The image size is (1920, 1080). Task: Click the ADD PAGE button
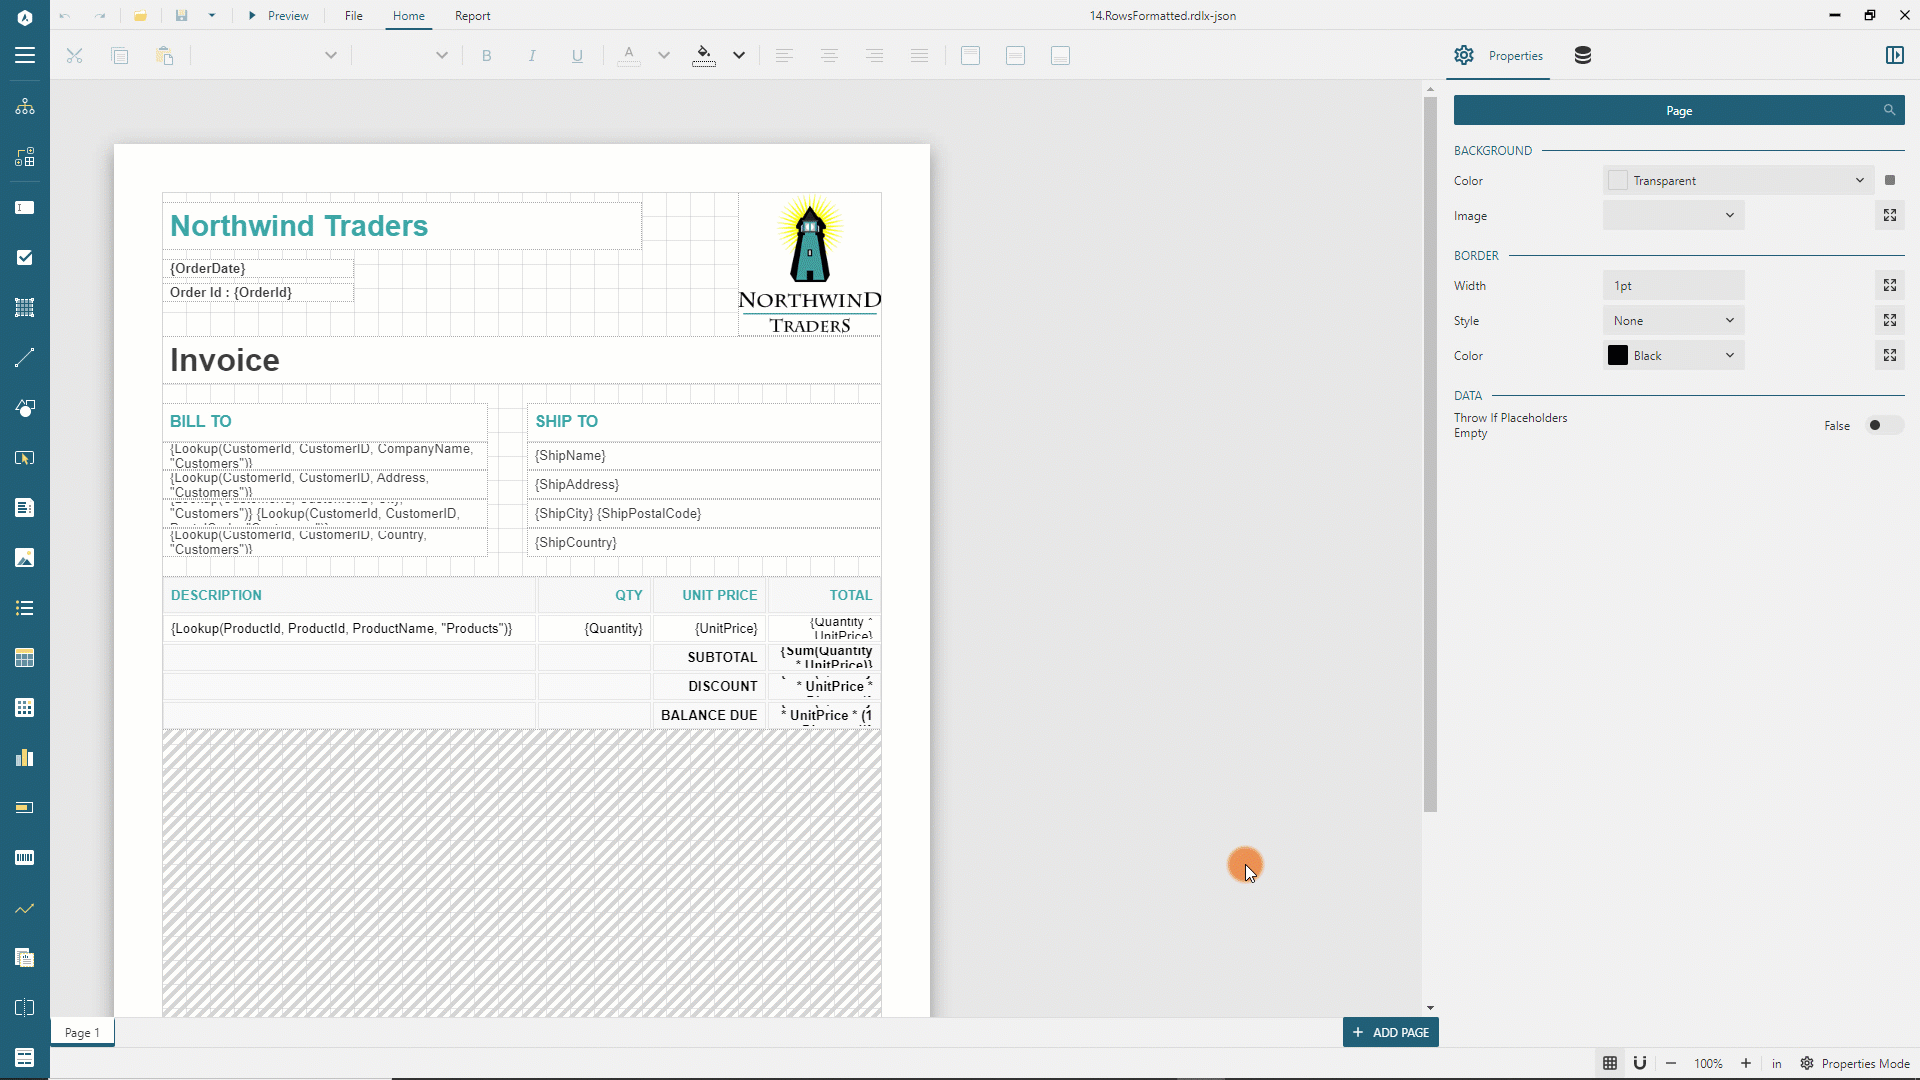(1390, 1033)
